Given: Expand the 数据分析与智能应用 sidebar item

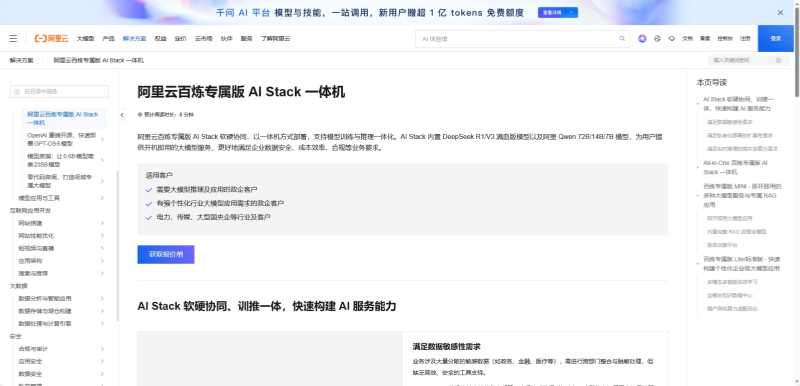Looking at the screenshot, I should pos(103,298).
